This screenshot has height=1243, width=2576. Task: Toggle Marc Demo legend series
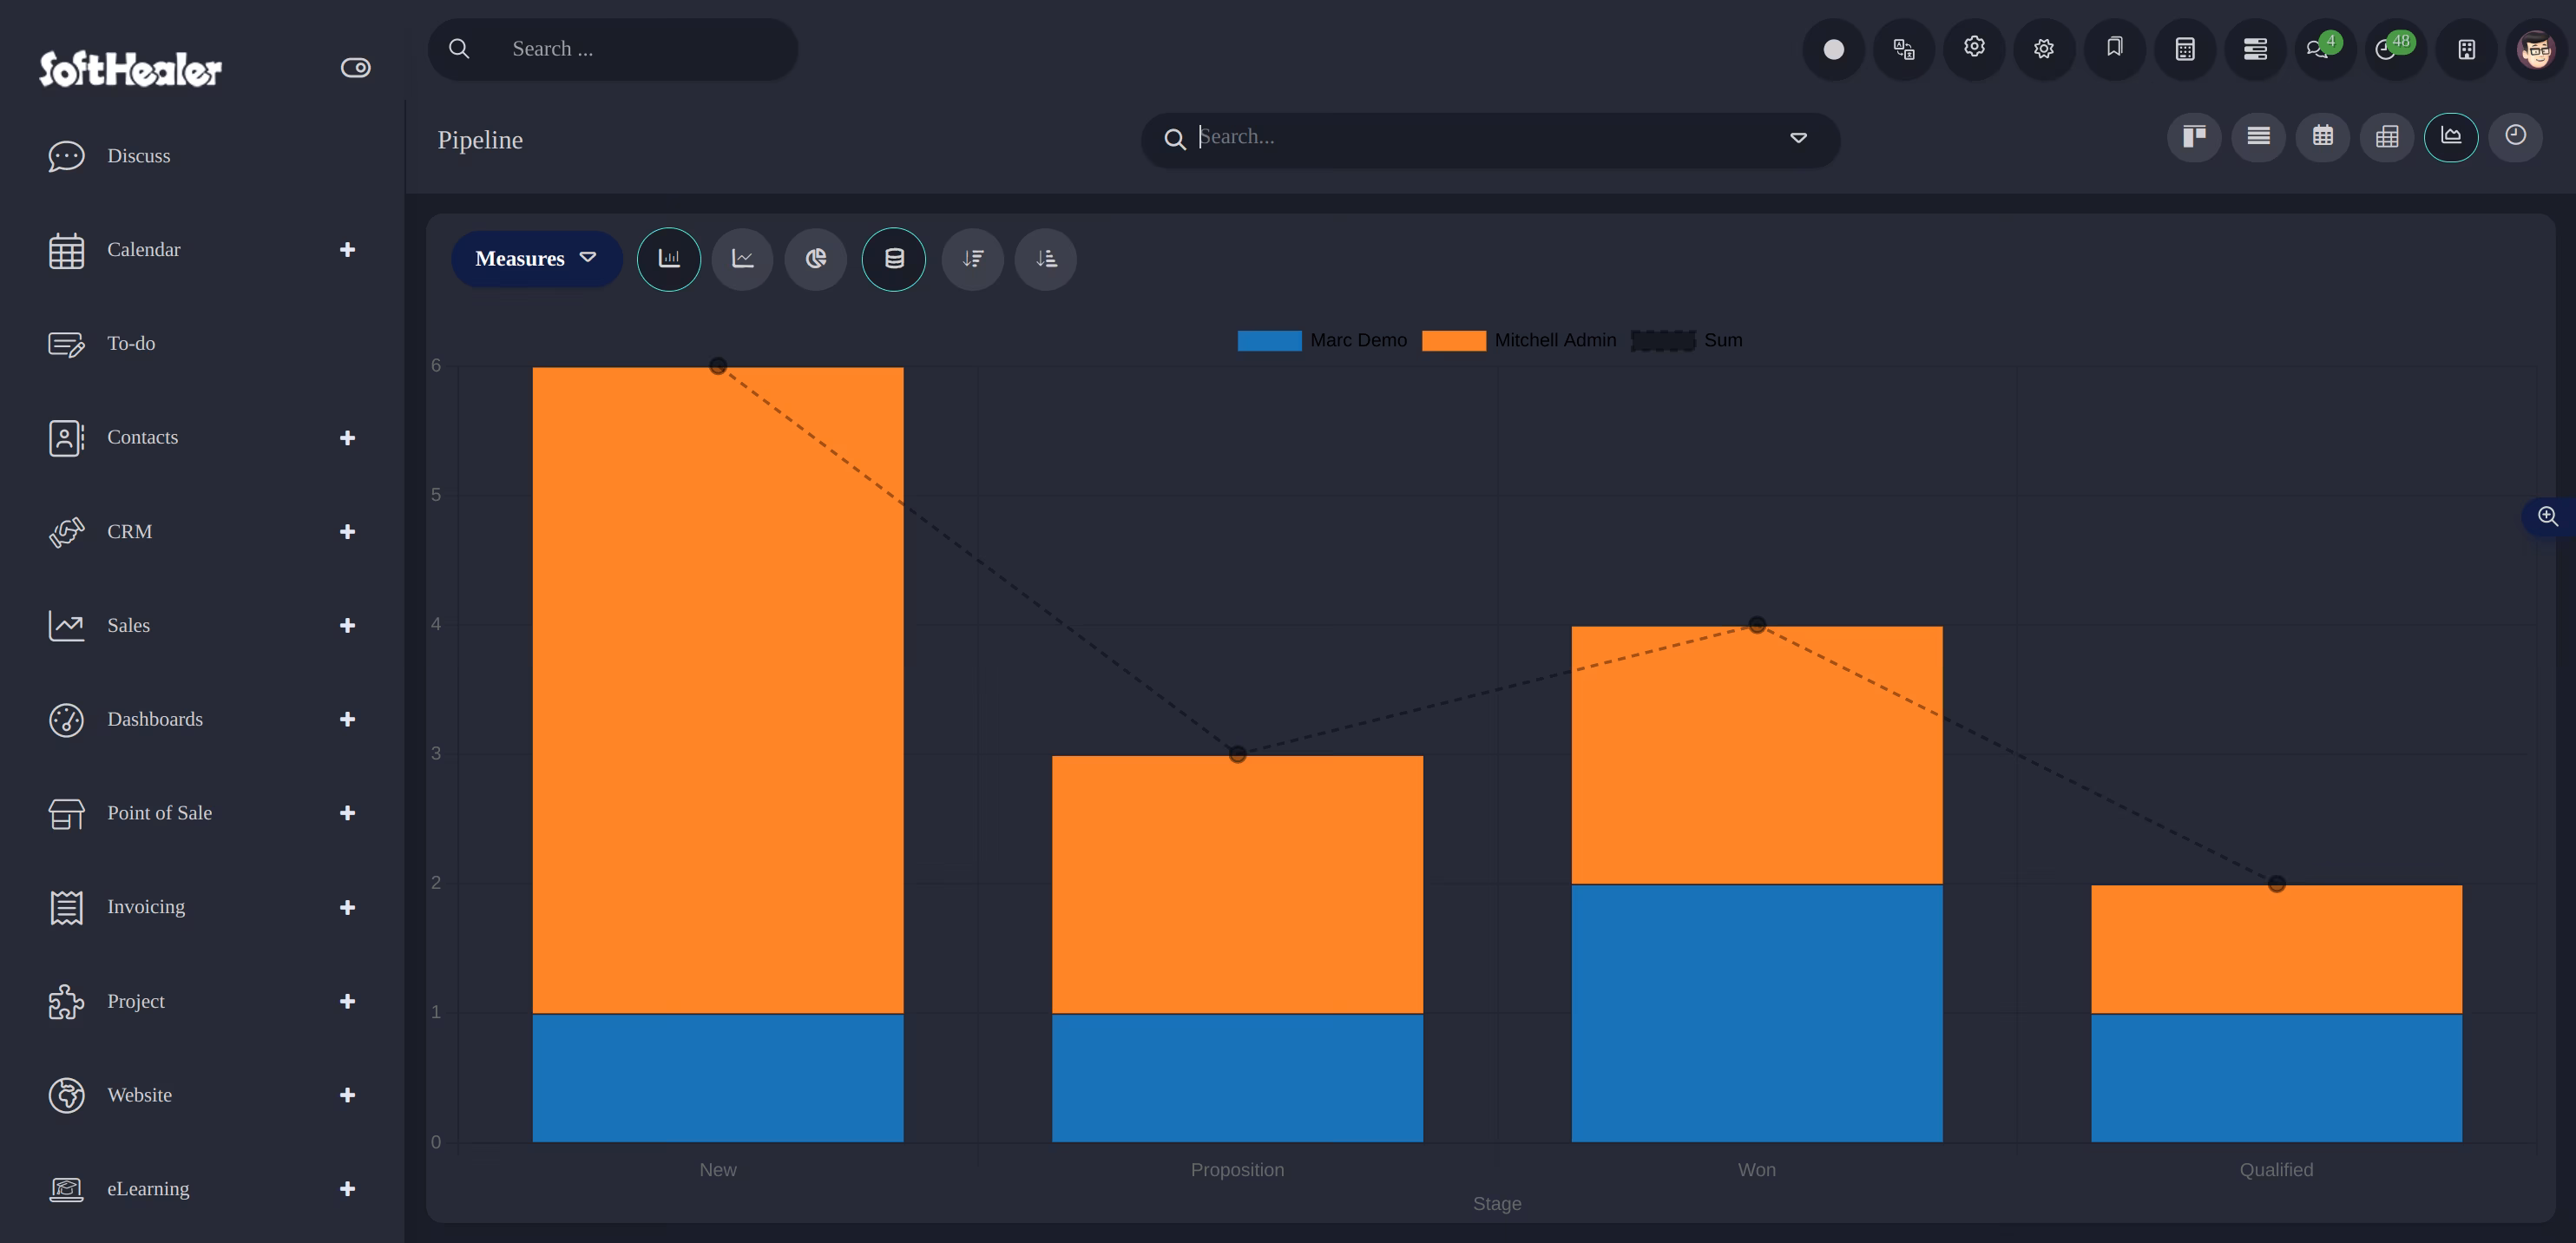point(1322,340)
